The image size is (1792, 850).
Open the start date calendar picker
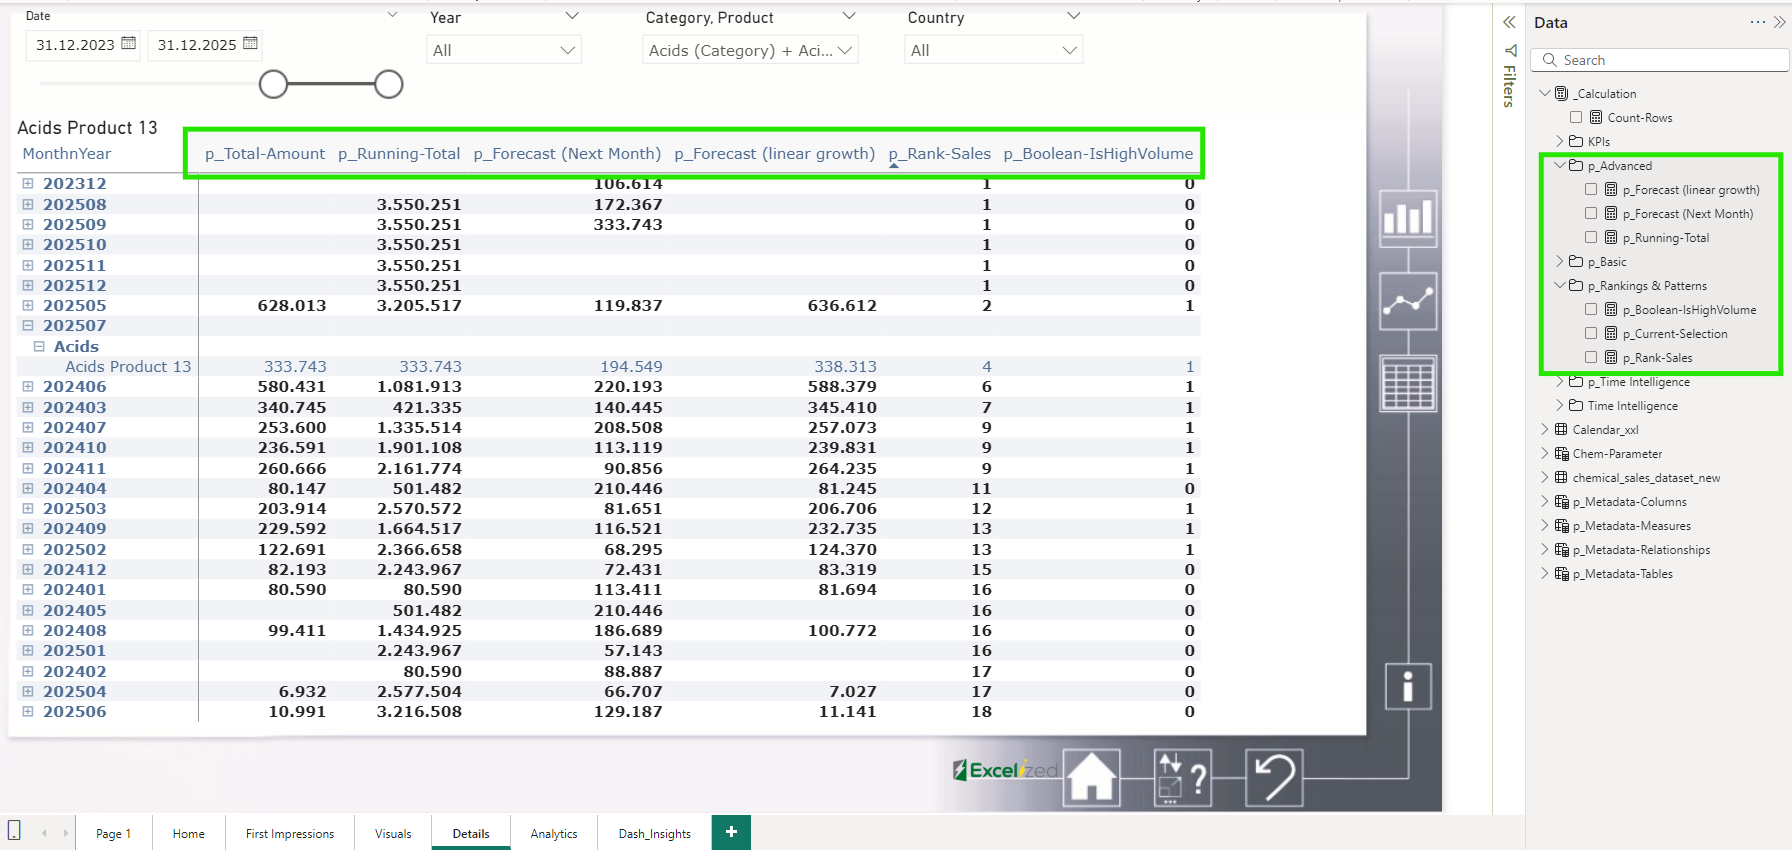pyautogui.click(x=128, y=43)
